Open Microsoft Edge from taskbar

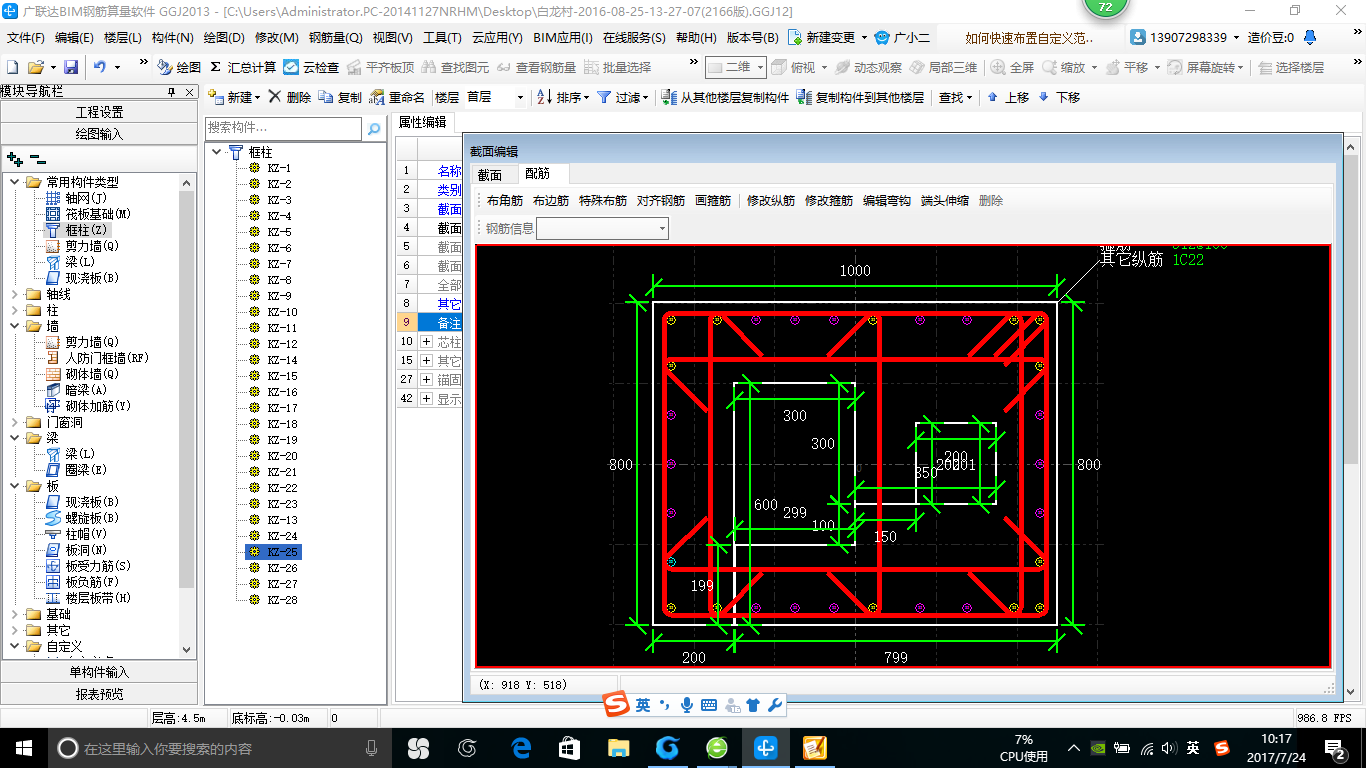click(x=520, y=748)
